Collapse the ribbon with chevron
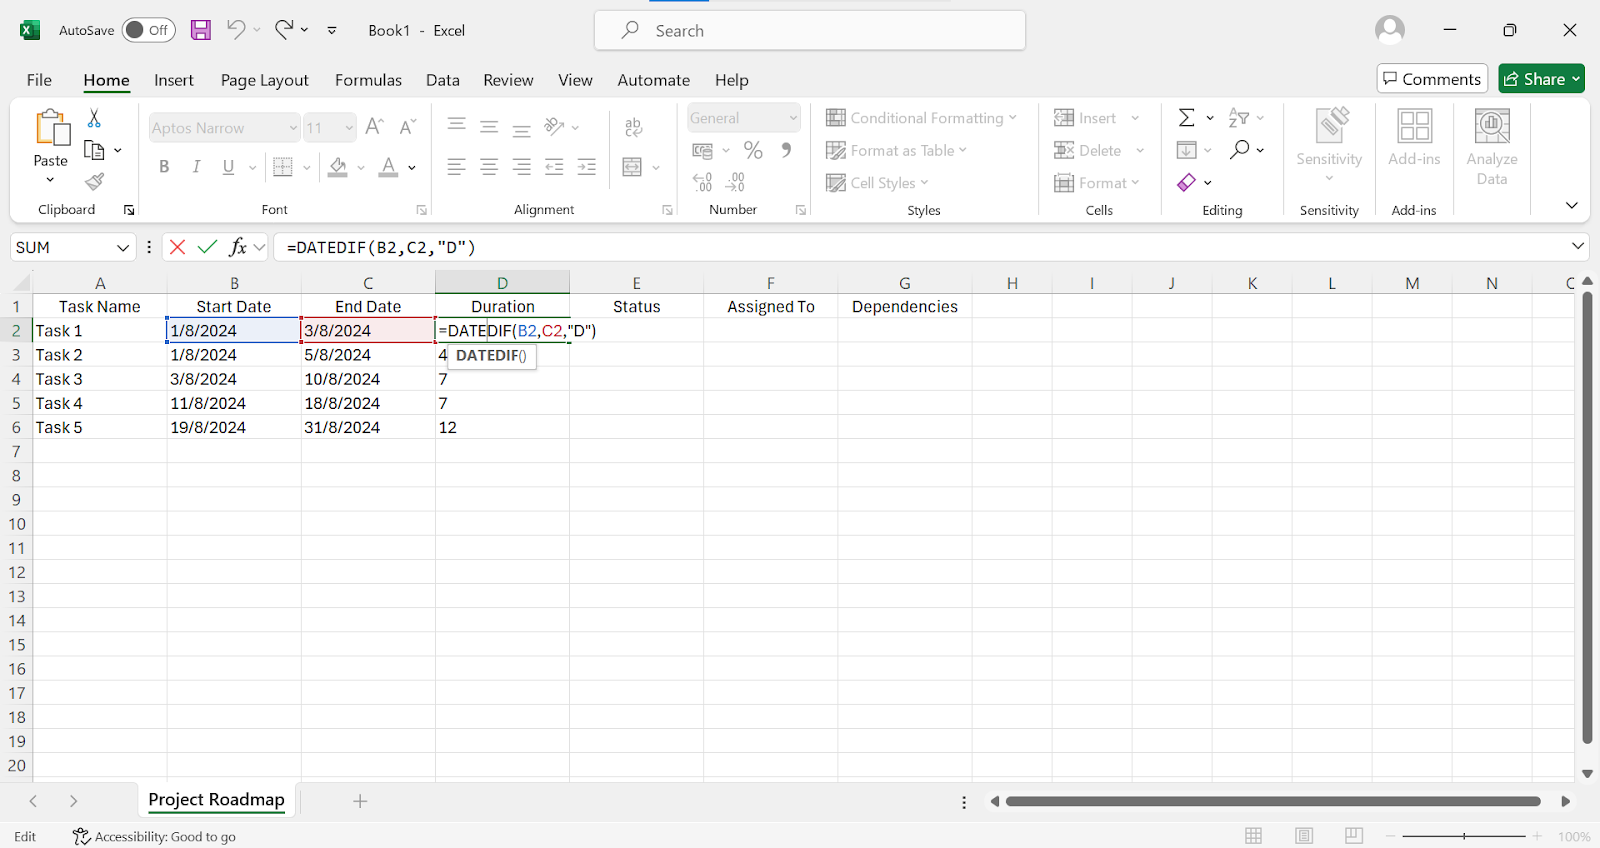Image resolution: width=1600 pixels, height=848 pixels. coord(1572,205)
